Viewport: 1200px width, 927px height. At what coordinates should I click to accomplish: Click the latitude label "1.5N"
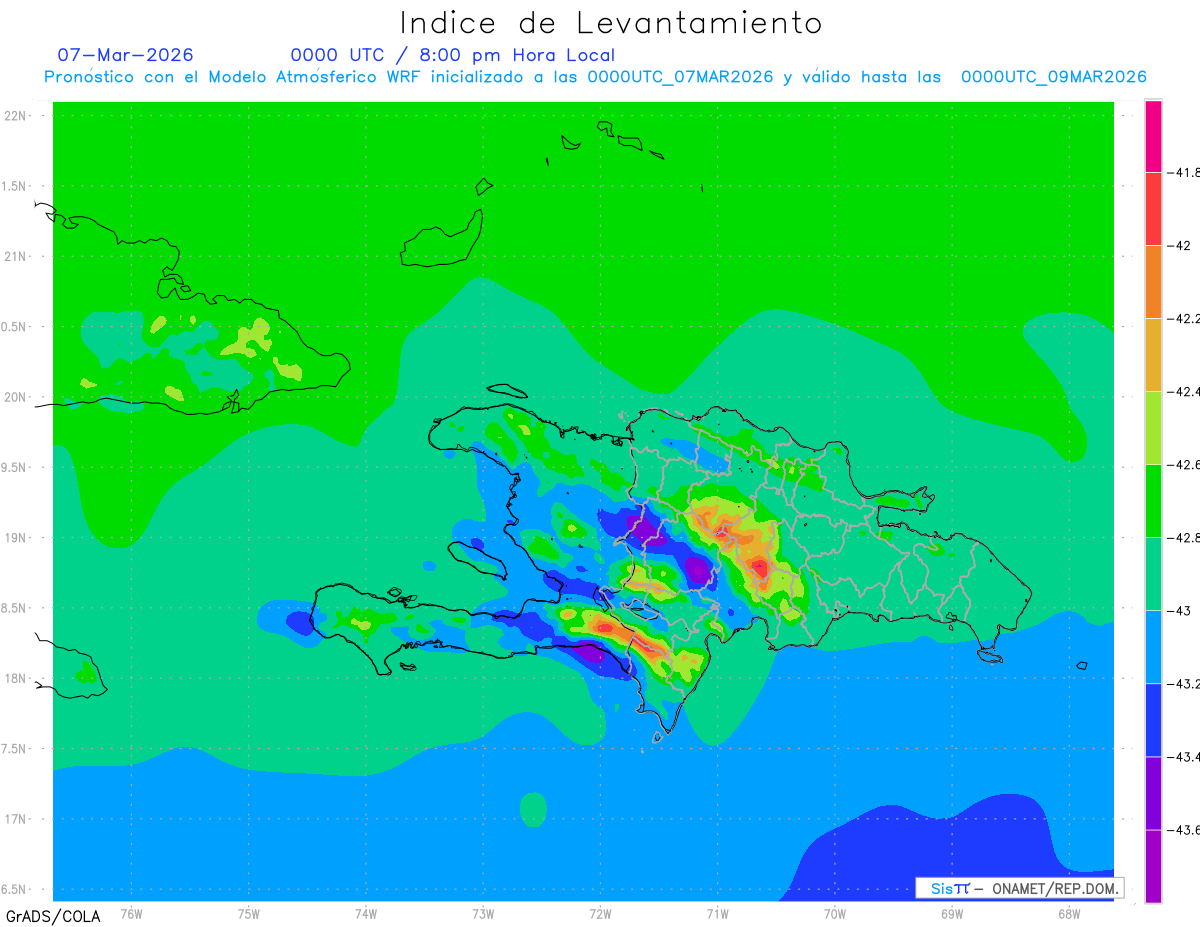pyautogui.click(x=15, y=186)
